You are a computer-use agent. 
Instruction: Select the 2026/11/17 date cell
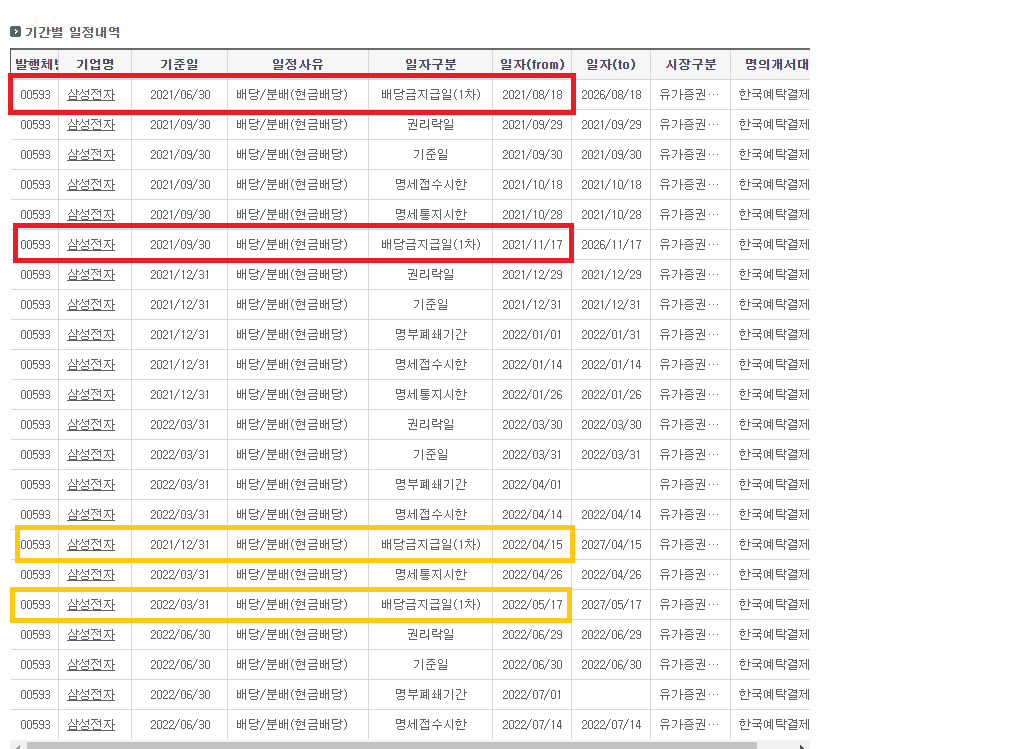611,245
